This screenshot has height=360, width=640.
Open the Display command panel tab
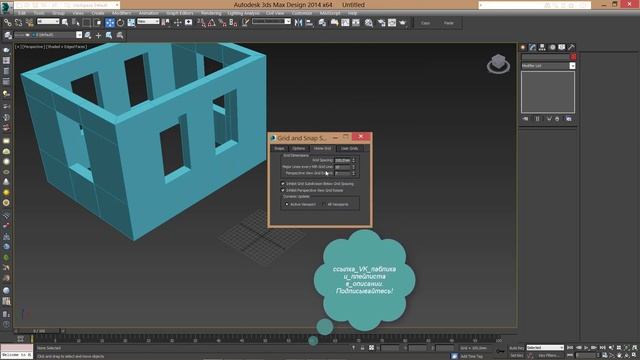[562, 47]
